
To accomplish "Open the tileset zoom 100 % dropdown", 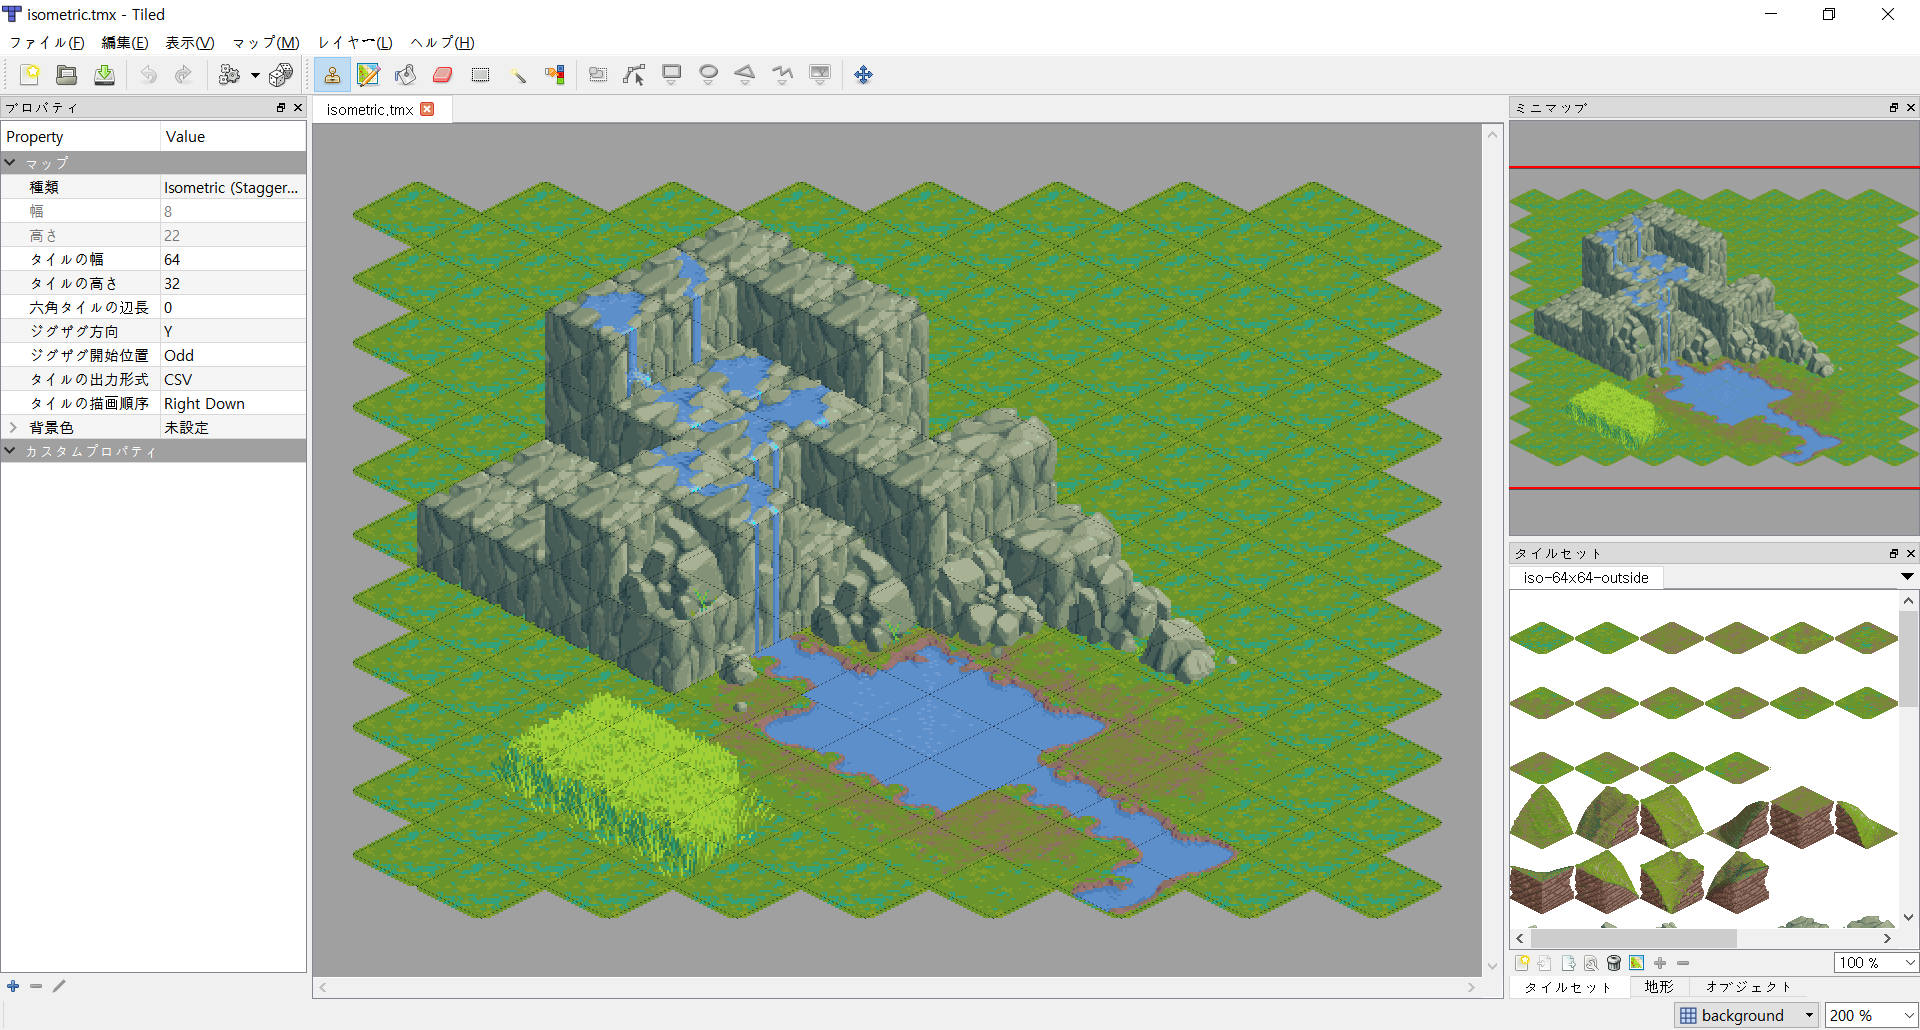I will pos(1877,963).
